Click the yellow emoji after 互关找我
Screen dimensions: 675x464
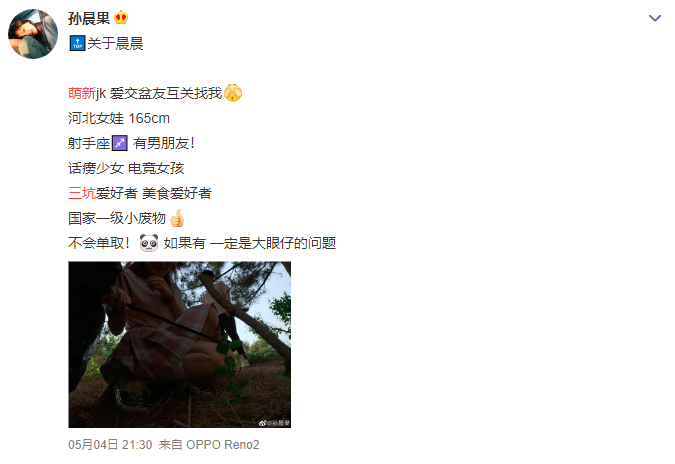[x=233, y=93]
